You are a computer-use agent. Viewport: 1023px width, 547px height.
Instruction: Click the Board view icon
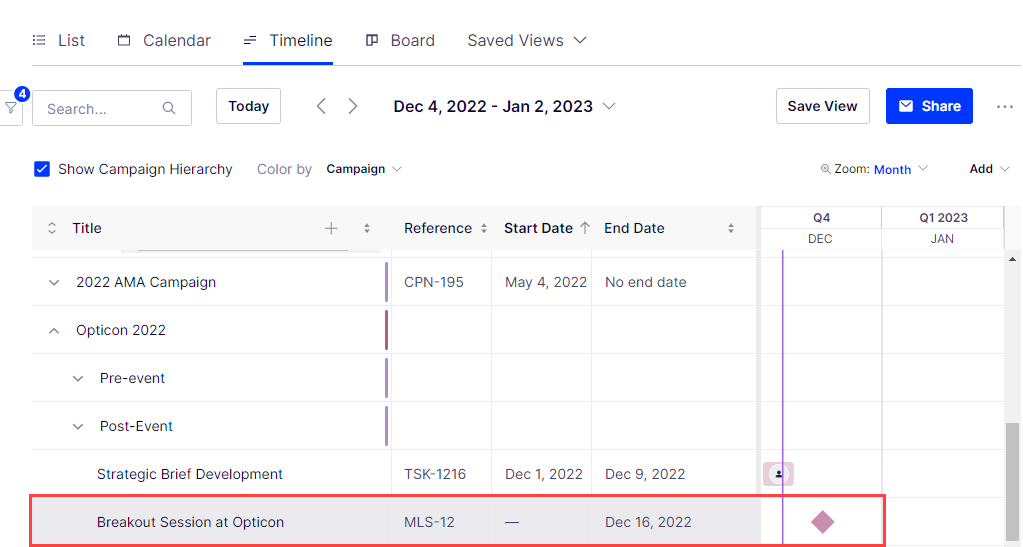coord(372,40)
